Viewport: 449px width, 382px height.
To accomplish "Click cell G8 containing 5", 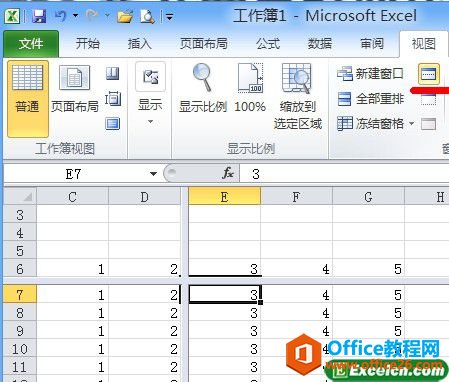I will (x=368, y=313).
